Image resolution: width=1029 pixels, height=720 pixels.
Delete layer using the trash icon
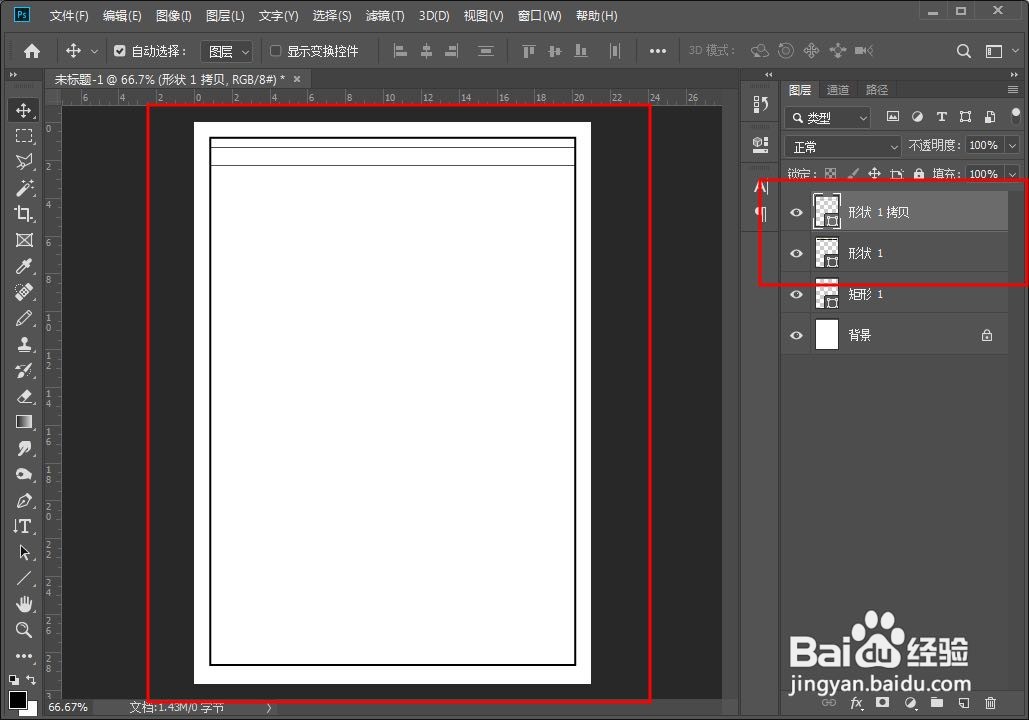click(x=991, y=704)
